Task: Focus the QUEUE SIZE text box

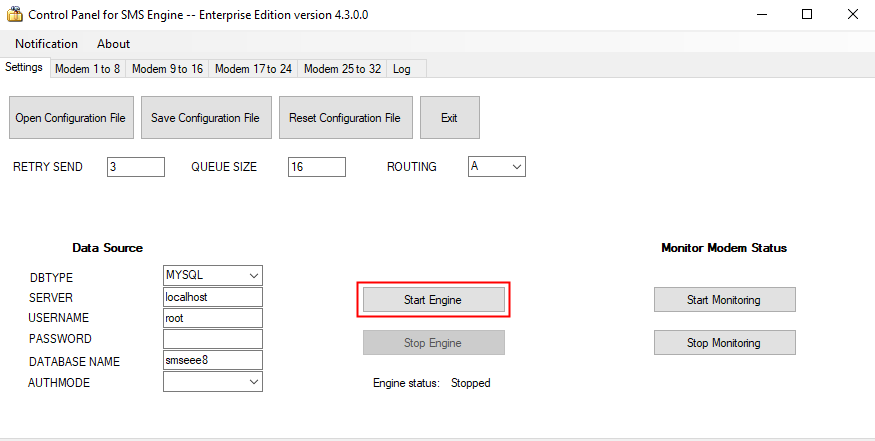Action: click(x=316, y=167)
